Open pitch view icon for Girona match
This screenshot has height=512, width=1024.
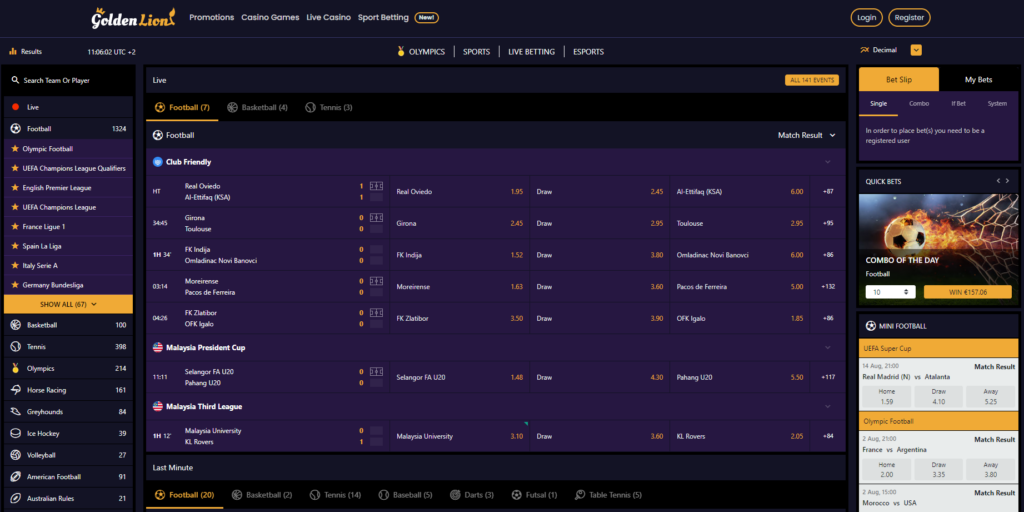pyautogui.click(x=376, y=217)
